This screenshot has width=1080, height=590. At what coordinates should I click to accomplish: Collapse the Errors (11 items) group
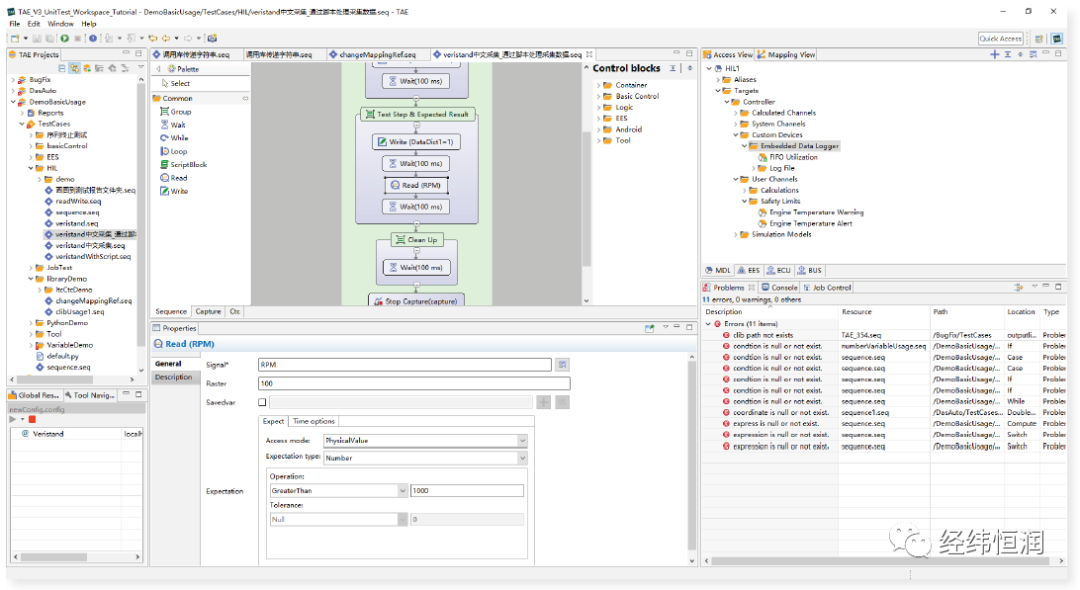point(708,324)
